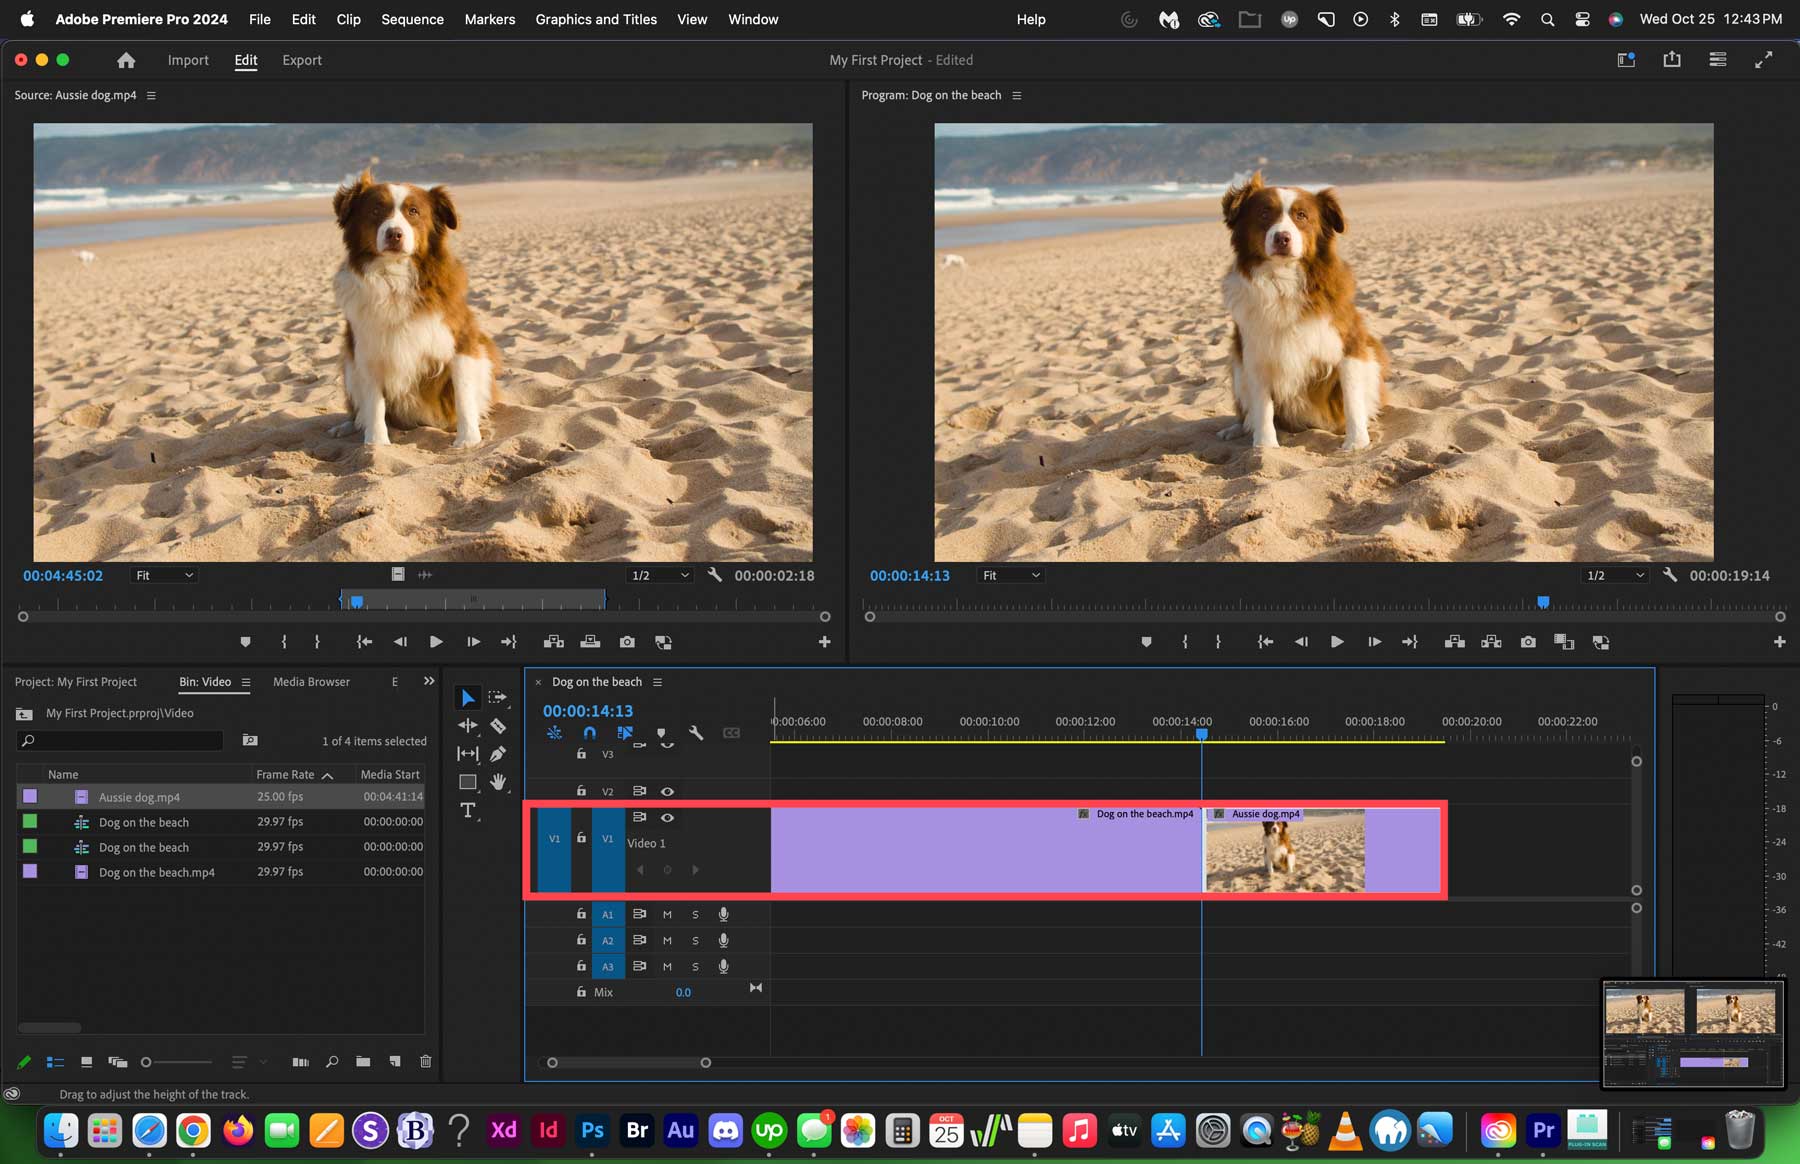This screenshot has width=1800, height=1164.
Task: Select the Aussie dog.mp4 clip in the bin
Action: 139,796
